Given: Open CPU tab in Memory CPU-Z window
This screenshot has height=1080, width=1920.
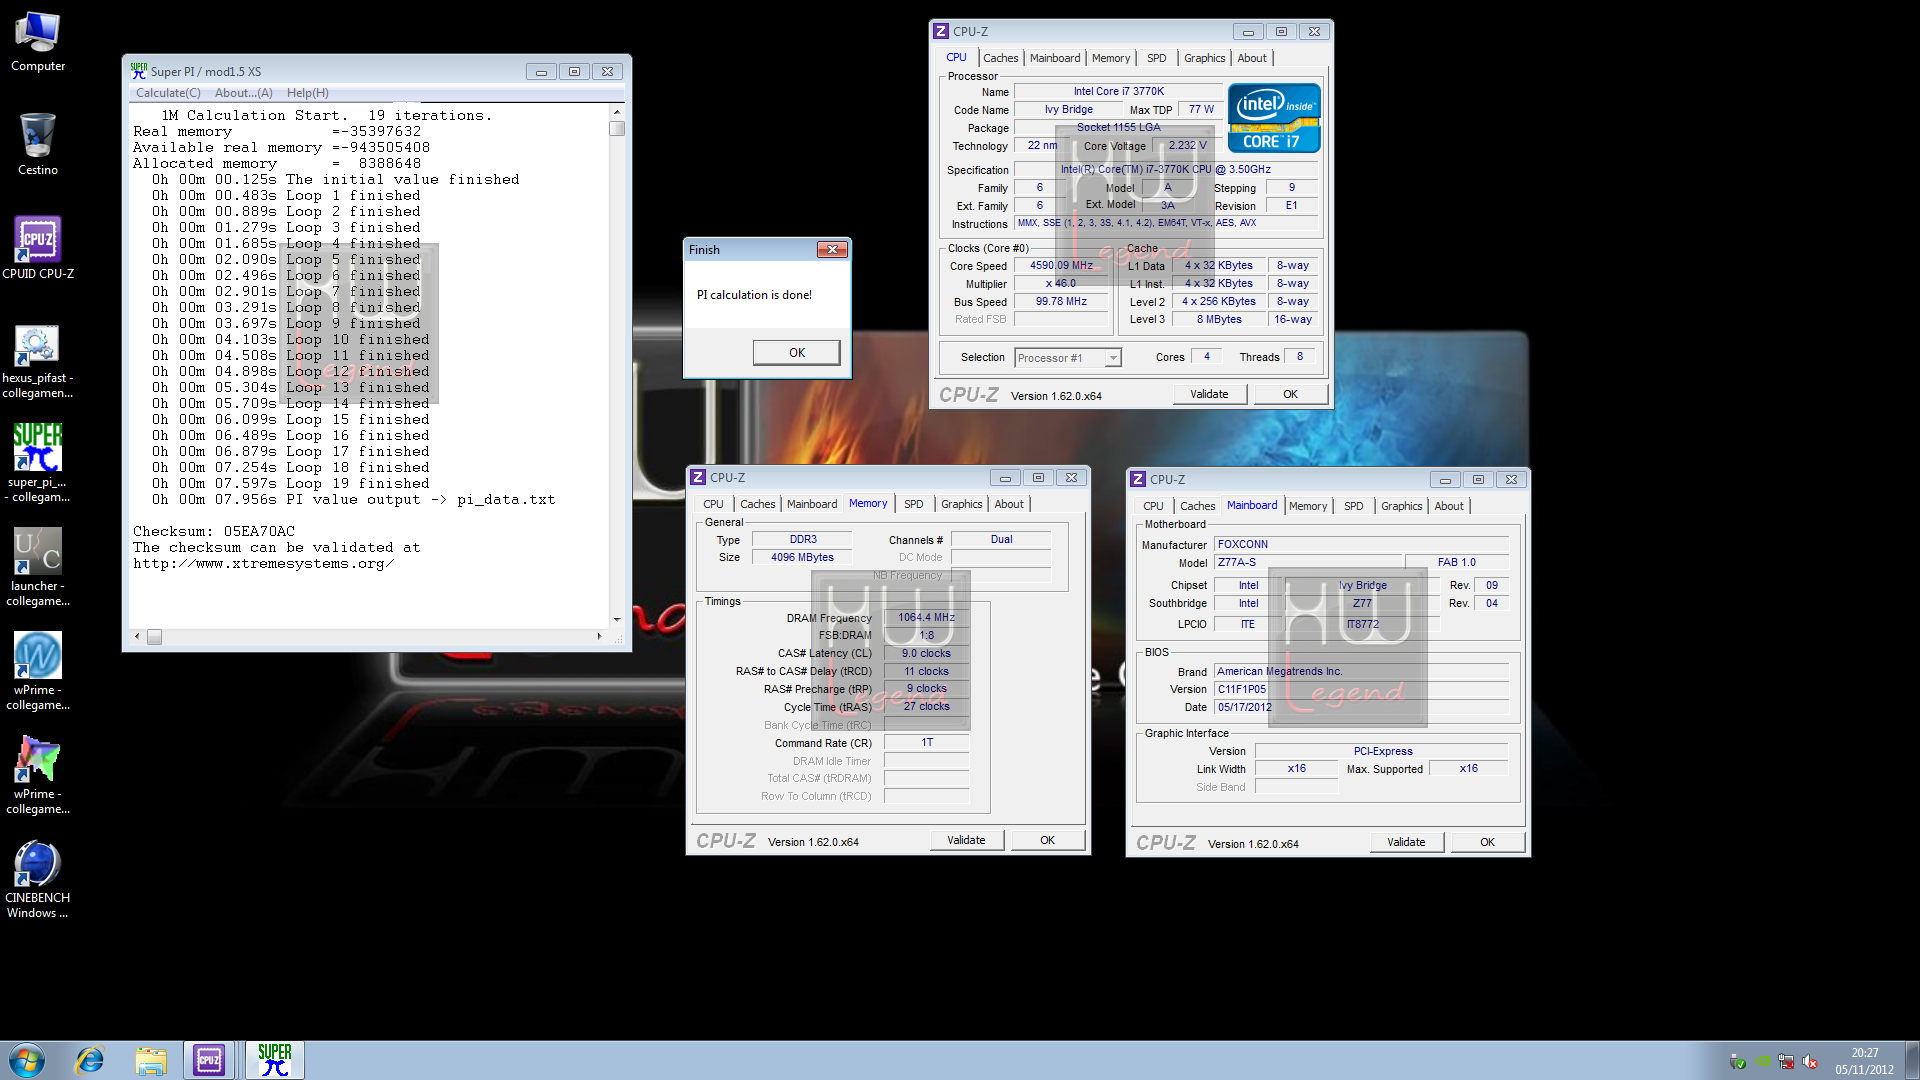Looking at the screenshot, I should coord(713,504).
